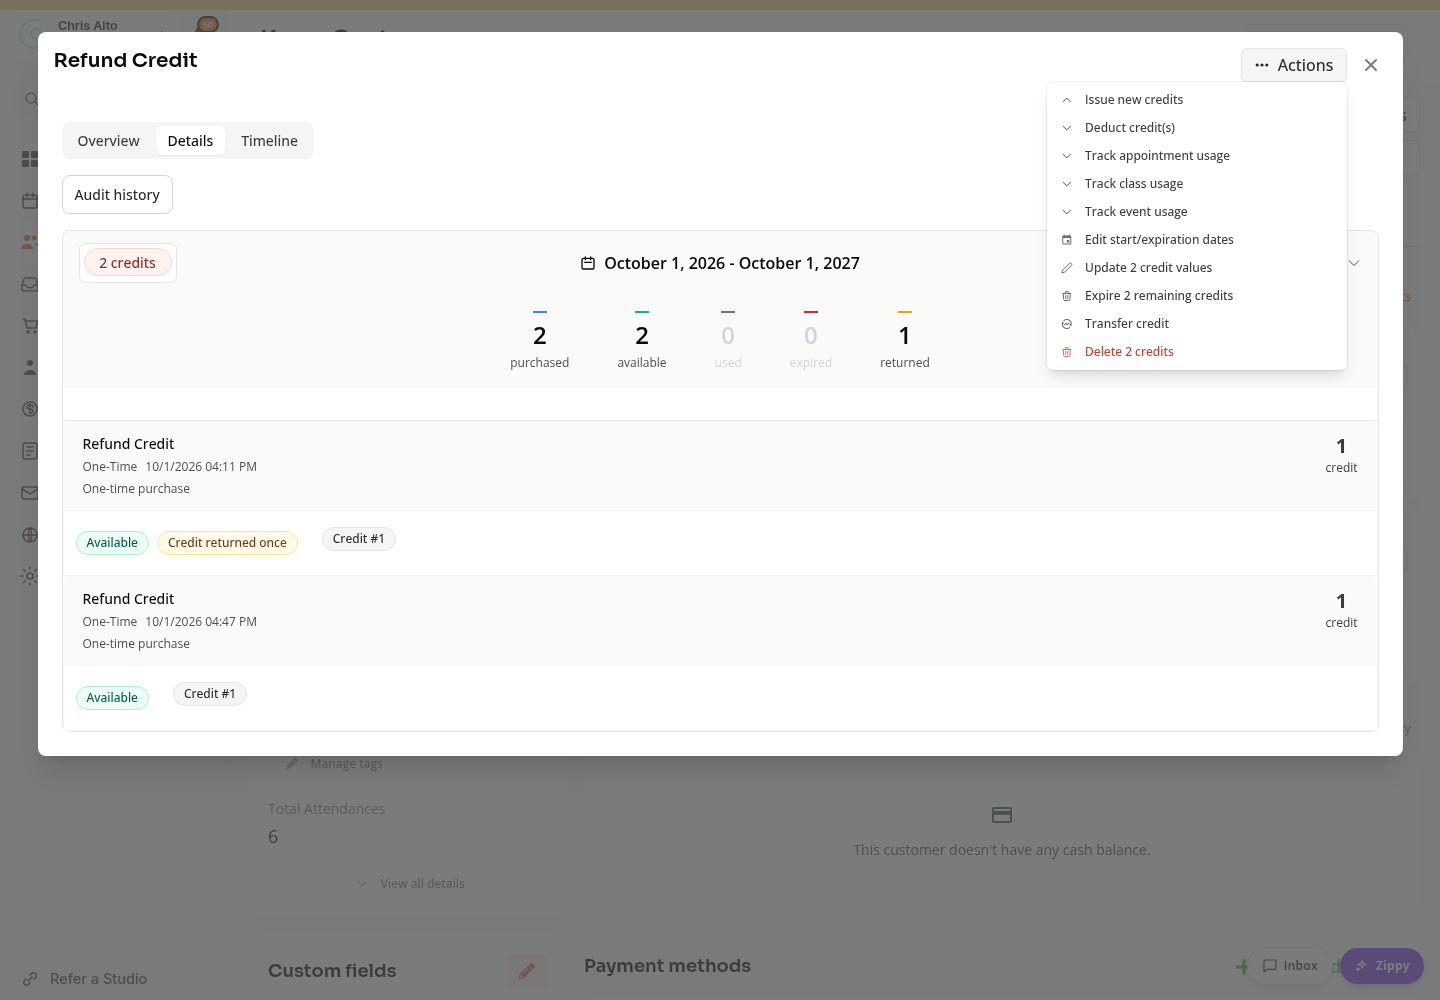1440x1000 pixels.
Task: Click the Audit history button
Action: [117, 195]
